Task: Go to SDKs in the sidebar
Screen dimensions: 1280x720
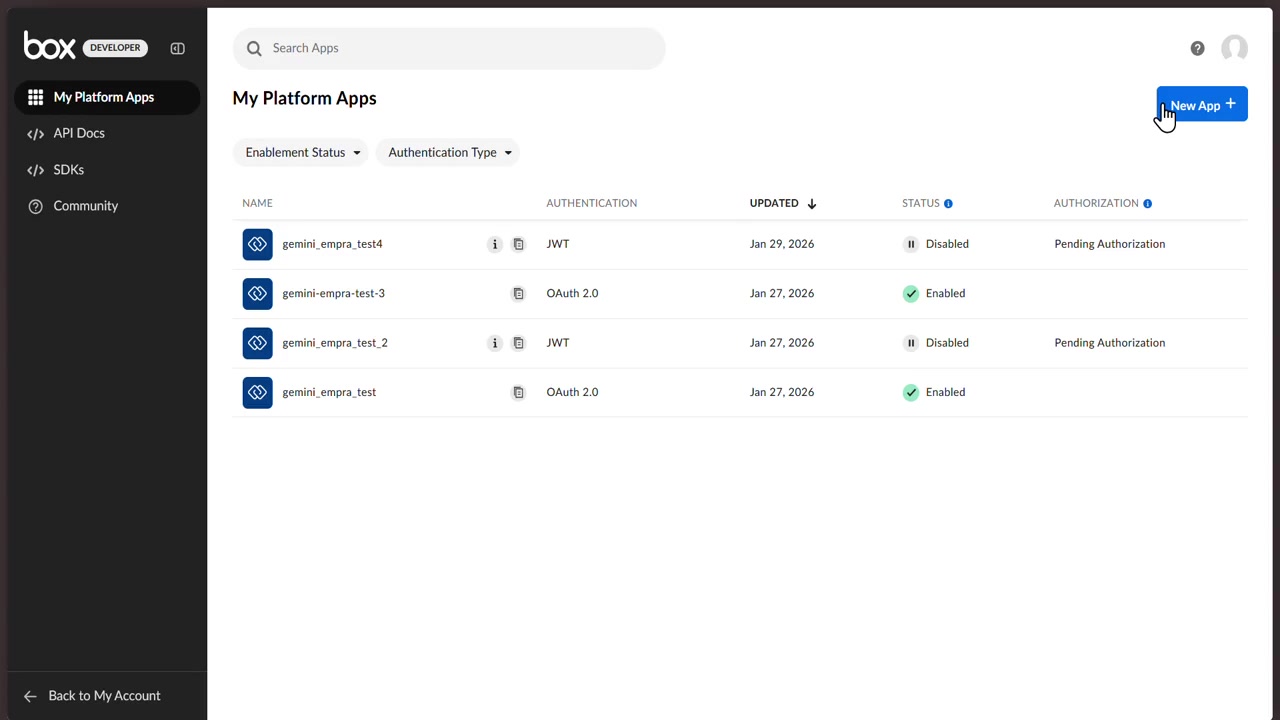Action: pos(68,170)
